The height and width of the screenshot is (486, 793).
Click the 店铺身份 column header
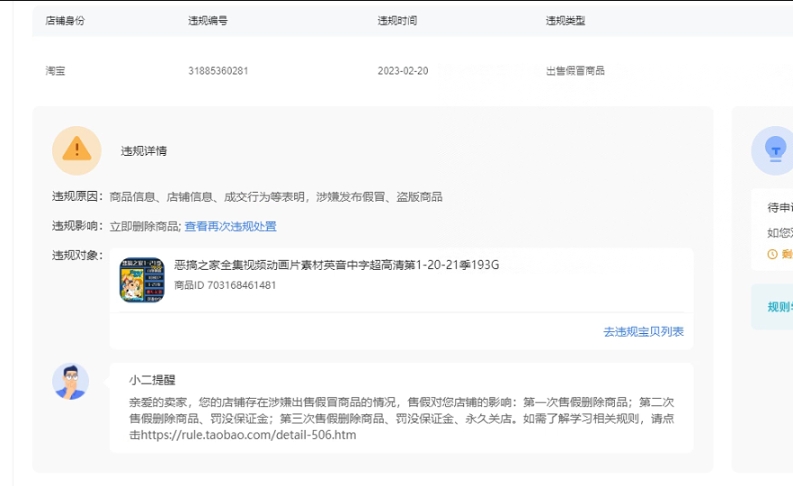coord(65,20)
